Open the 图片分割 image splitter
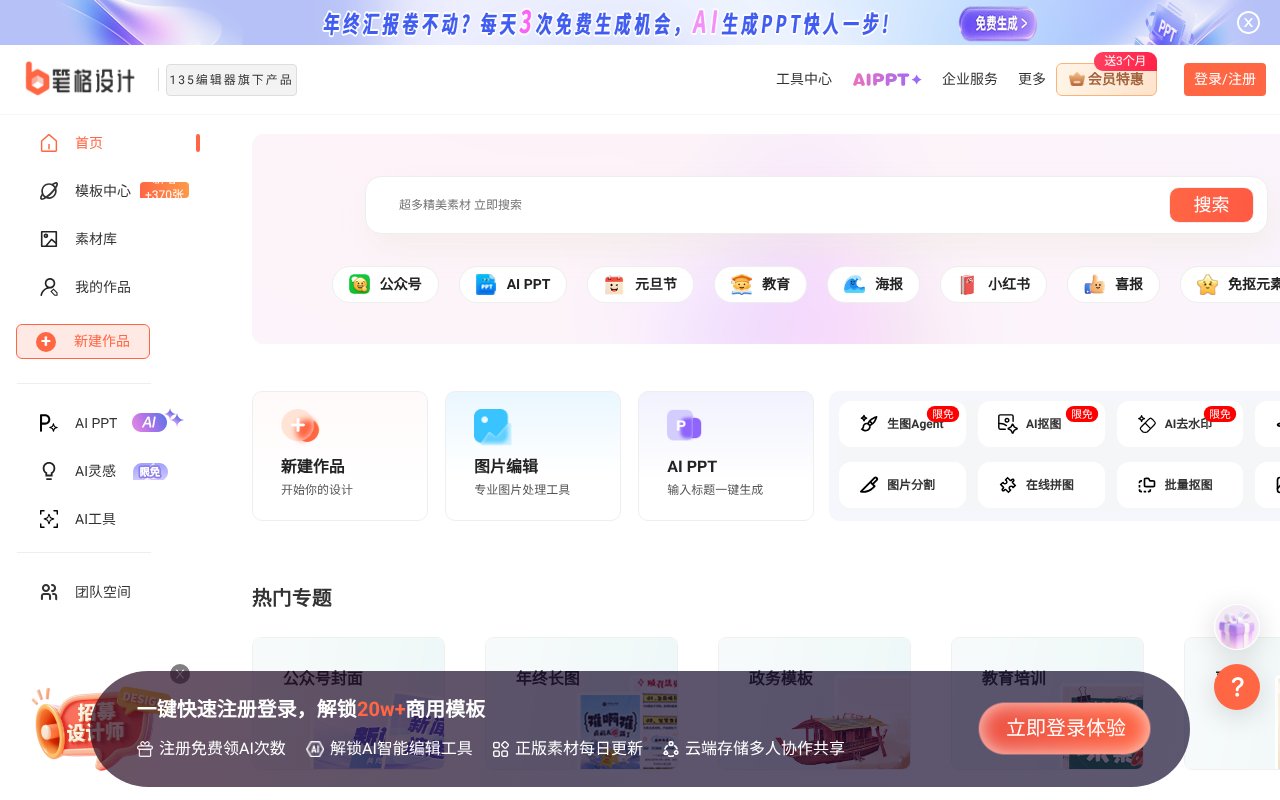Image resolution: width=1280 pixels, height=800 pixels. tap(902, 485)
